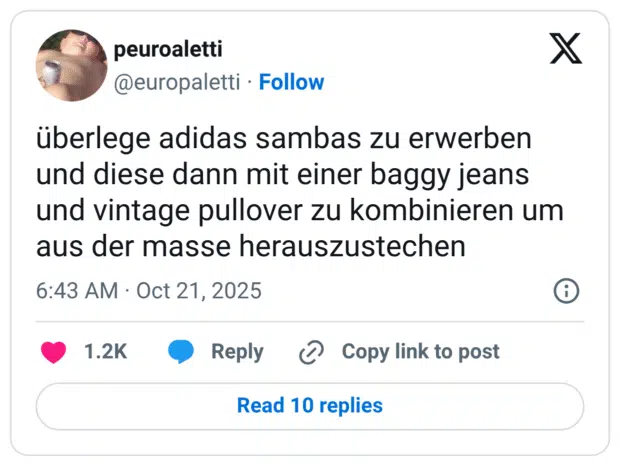Screen dimensions: 620x466
Task: Follow the account via Follow link
Action: (291, 82)
